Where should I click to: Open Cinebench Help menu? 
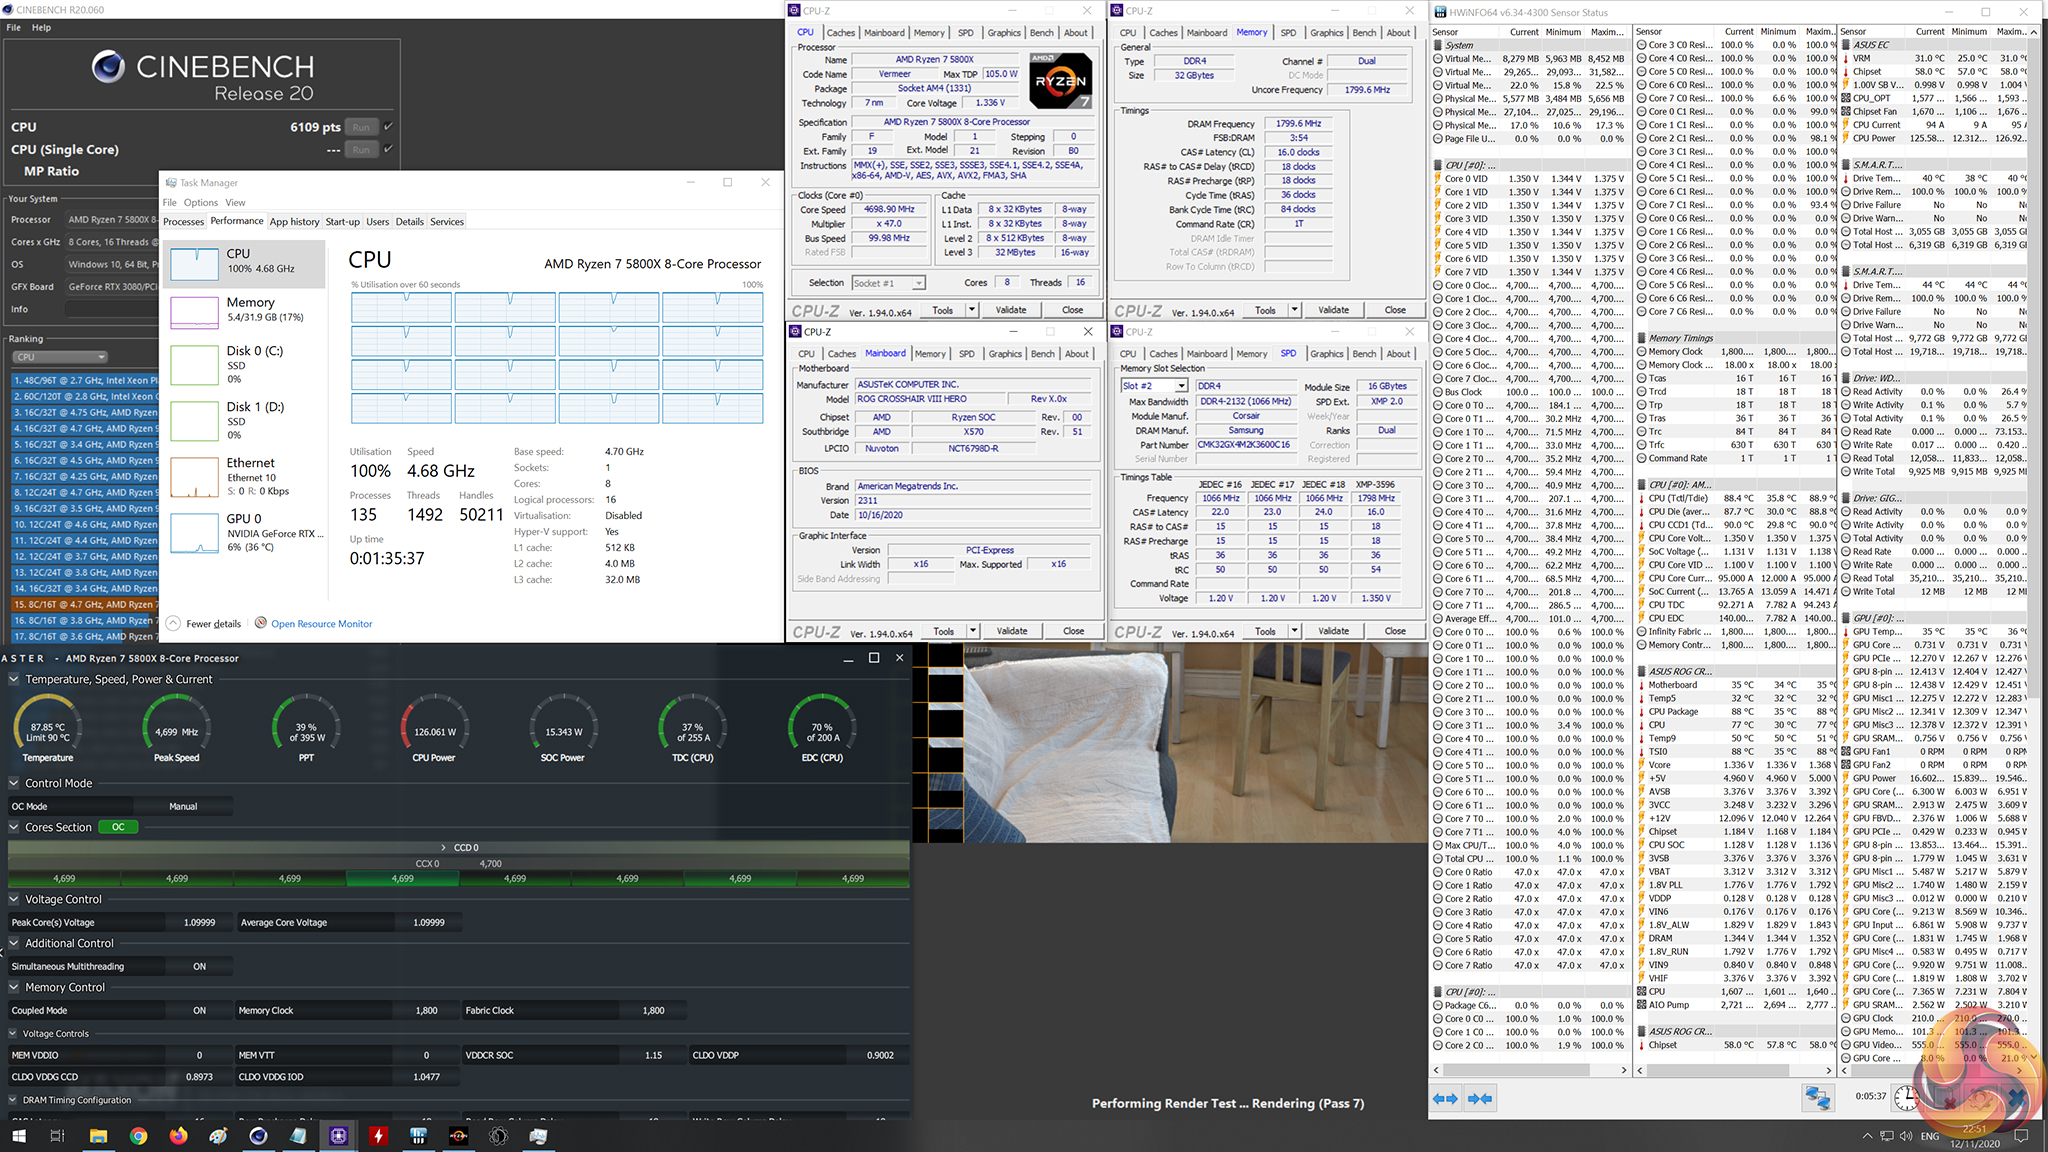[x=41, y=27]
